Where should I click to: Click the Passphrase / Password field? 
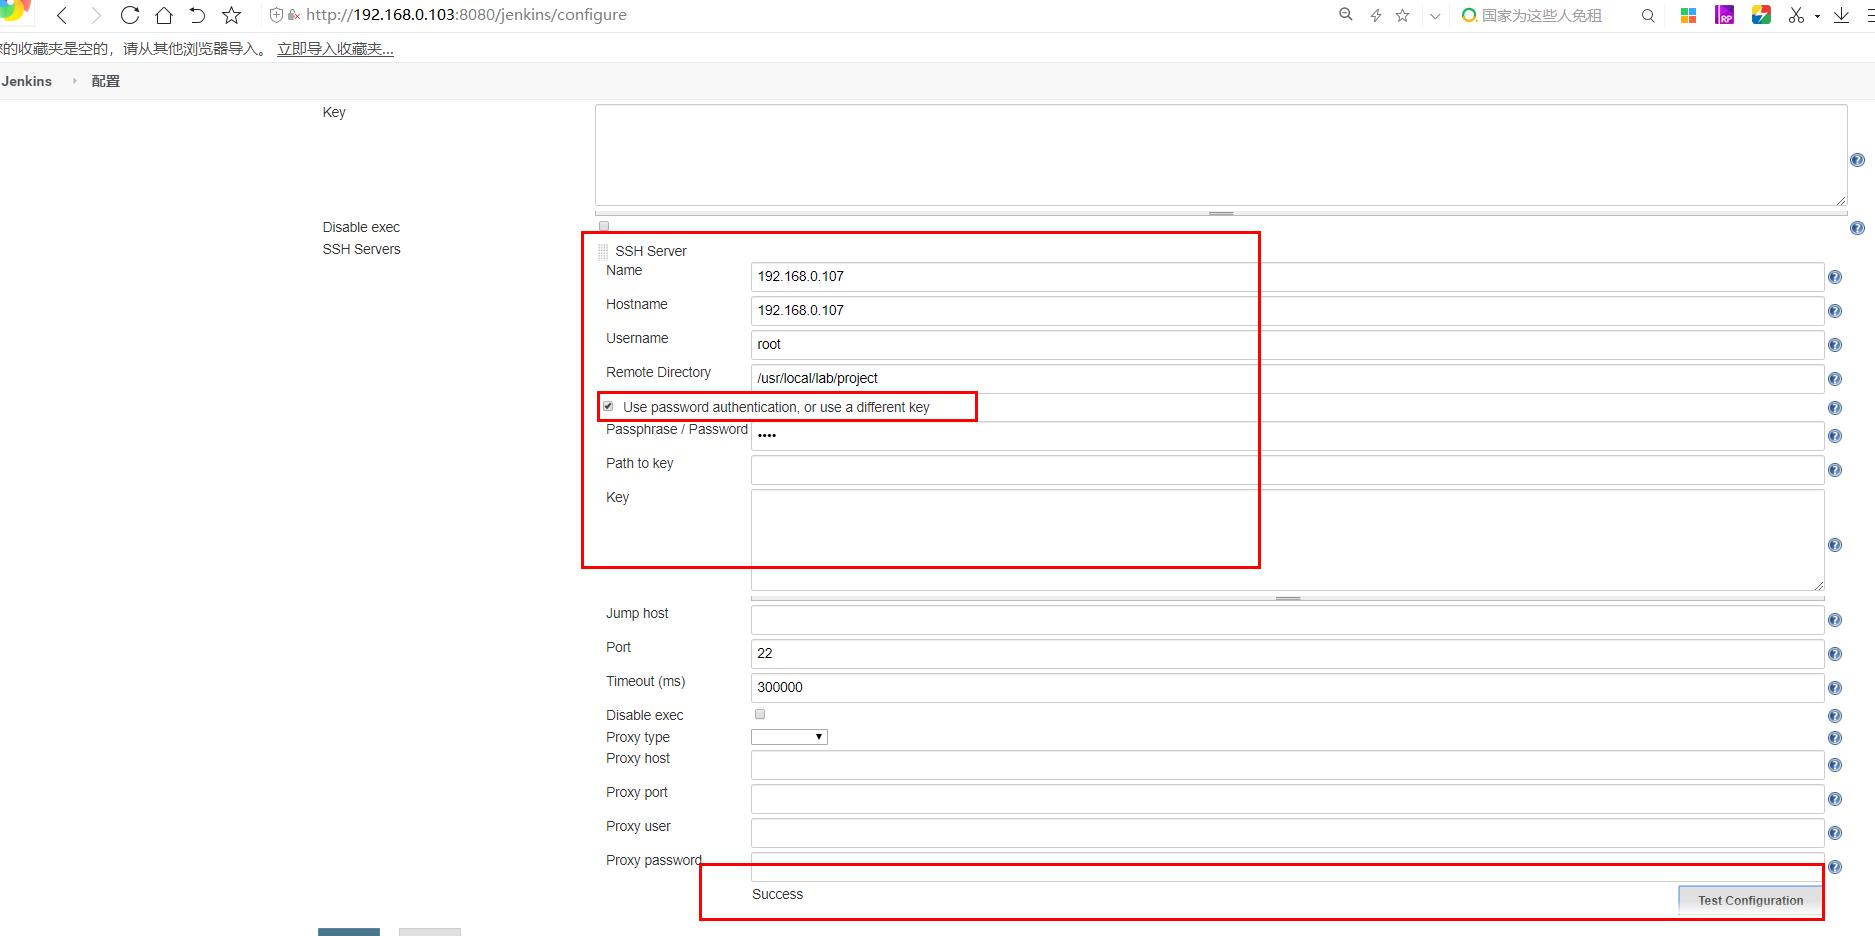coord(1287,436)
